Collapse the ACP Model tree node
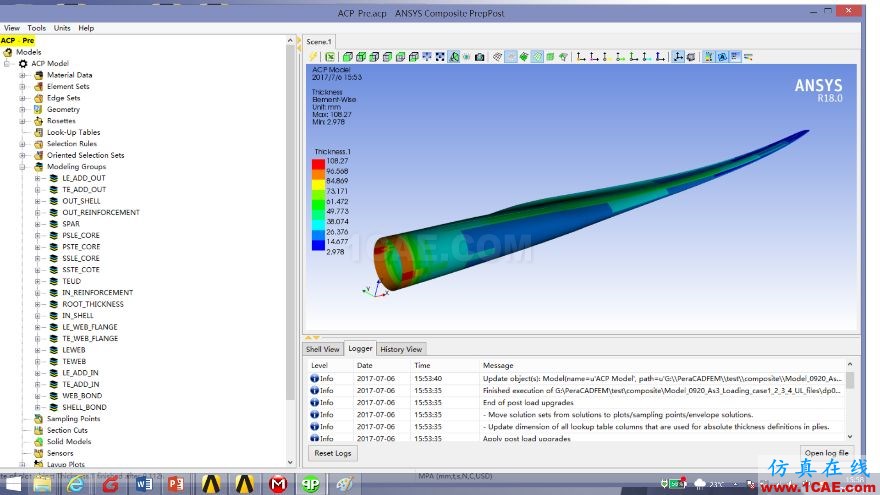This screenshot has width=880, height=495. pos(7,63)
